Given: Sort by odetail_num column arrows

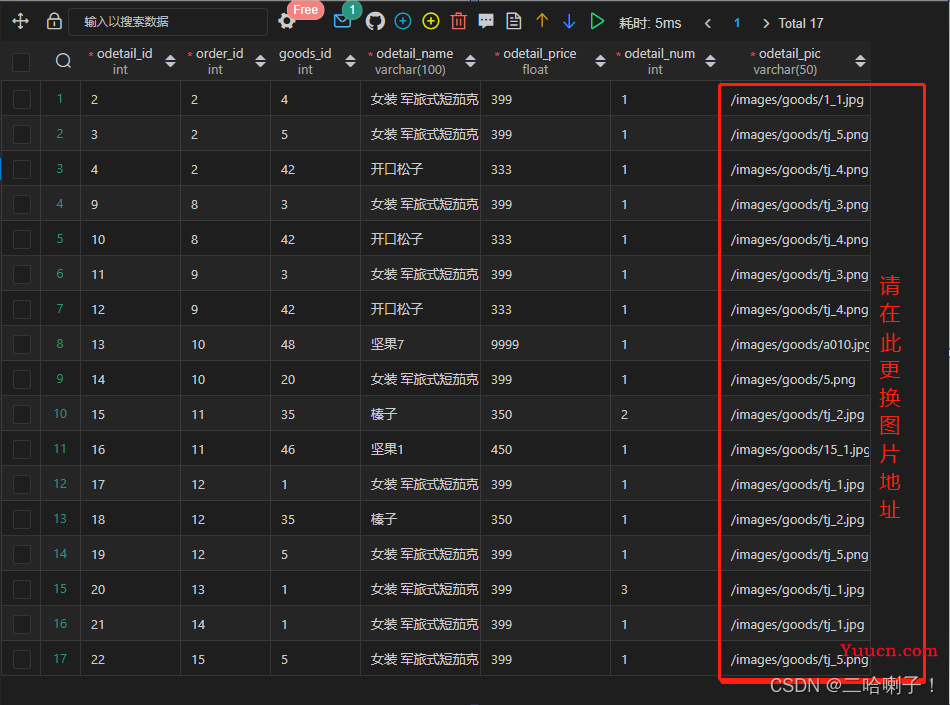Looking at the screenshot, I should click(x=711, y=61).
